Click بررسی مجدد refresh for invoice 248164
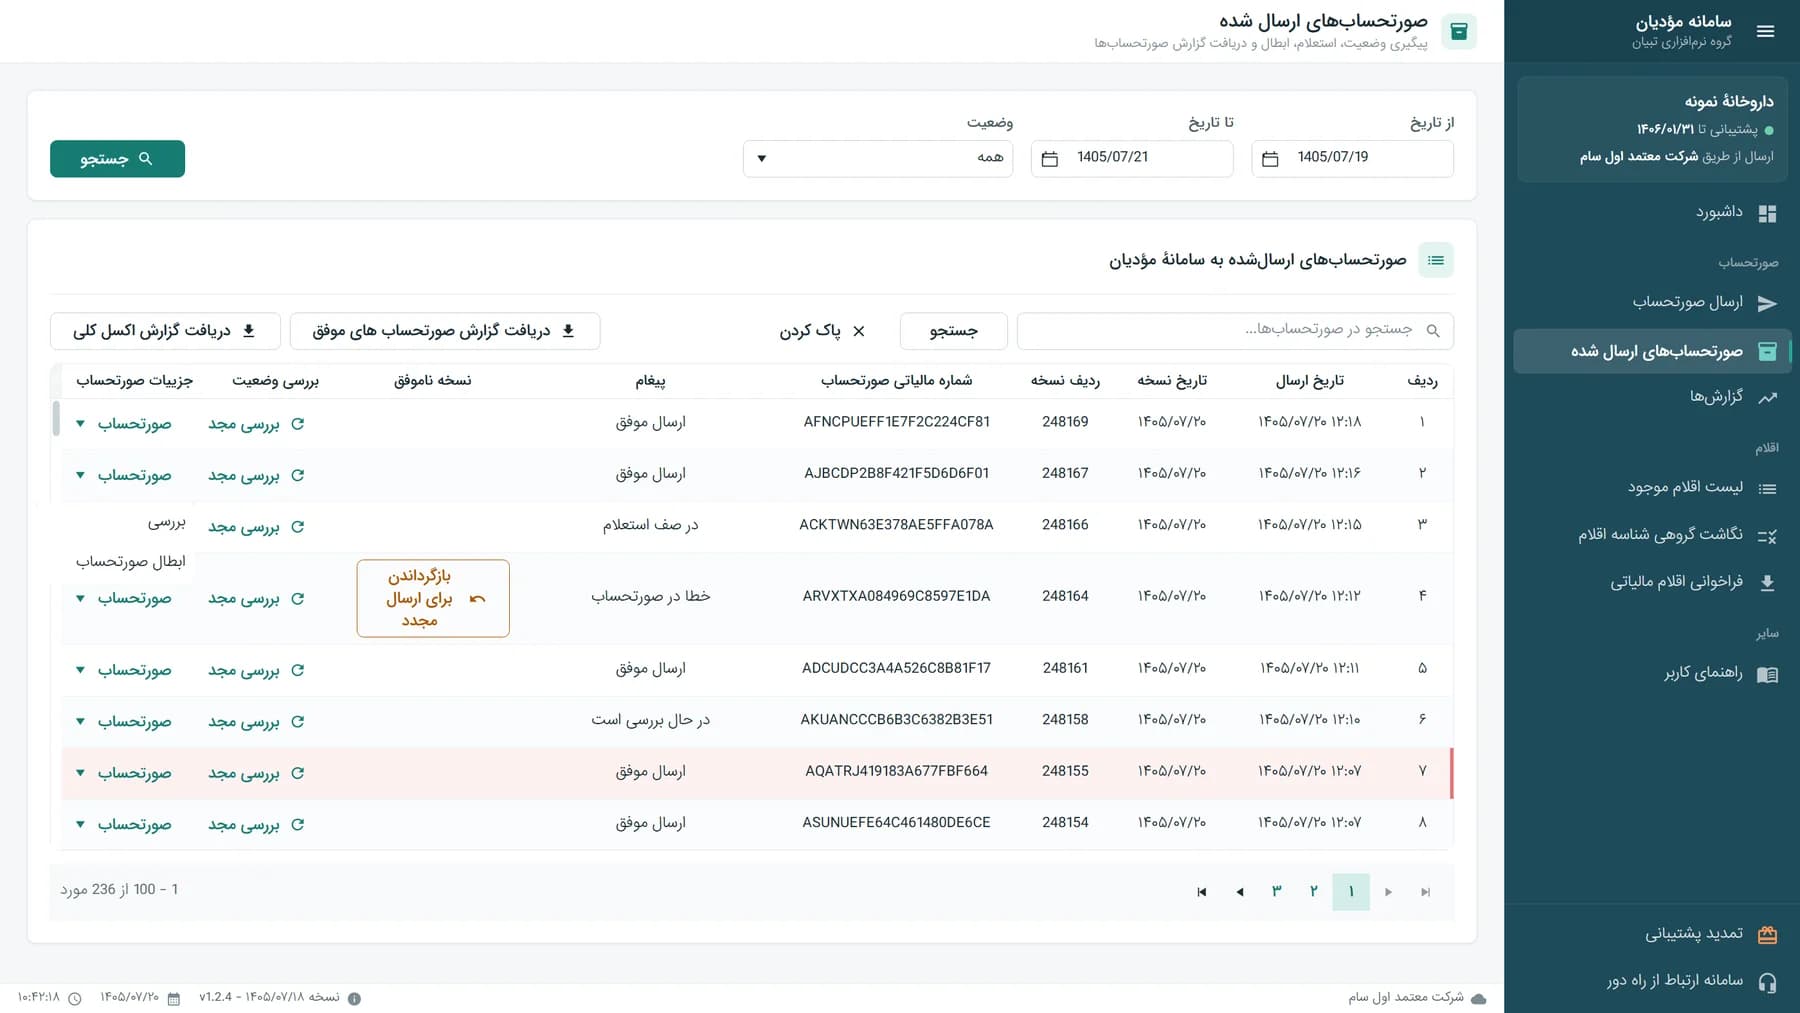This screenshot has width=1800, height=1013. 256,598
